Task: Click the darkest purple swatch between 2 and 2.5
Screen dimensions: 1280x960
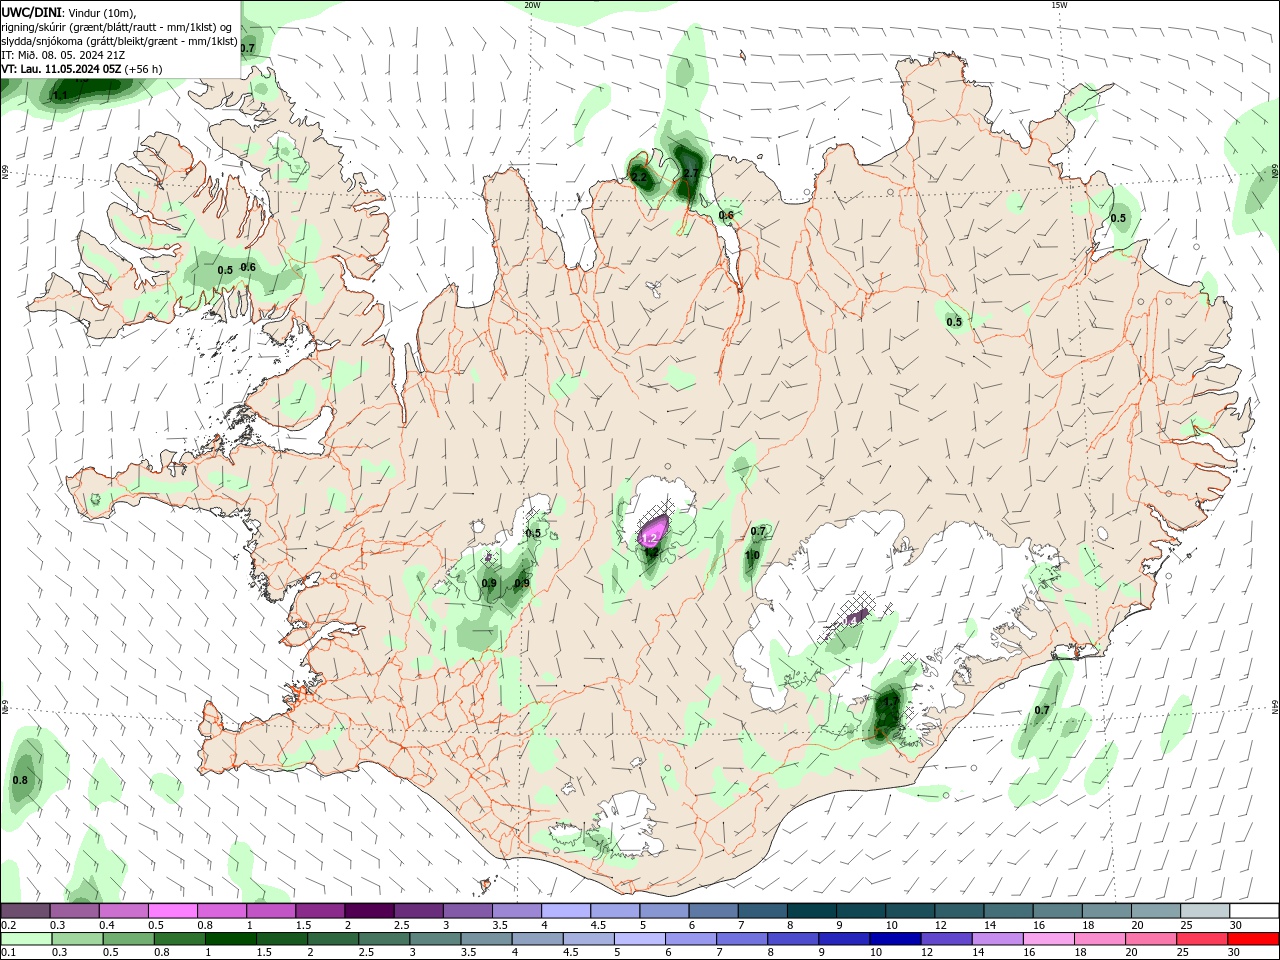Action: 369,911
